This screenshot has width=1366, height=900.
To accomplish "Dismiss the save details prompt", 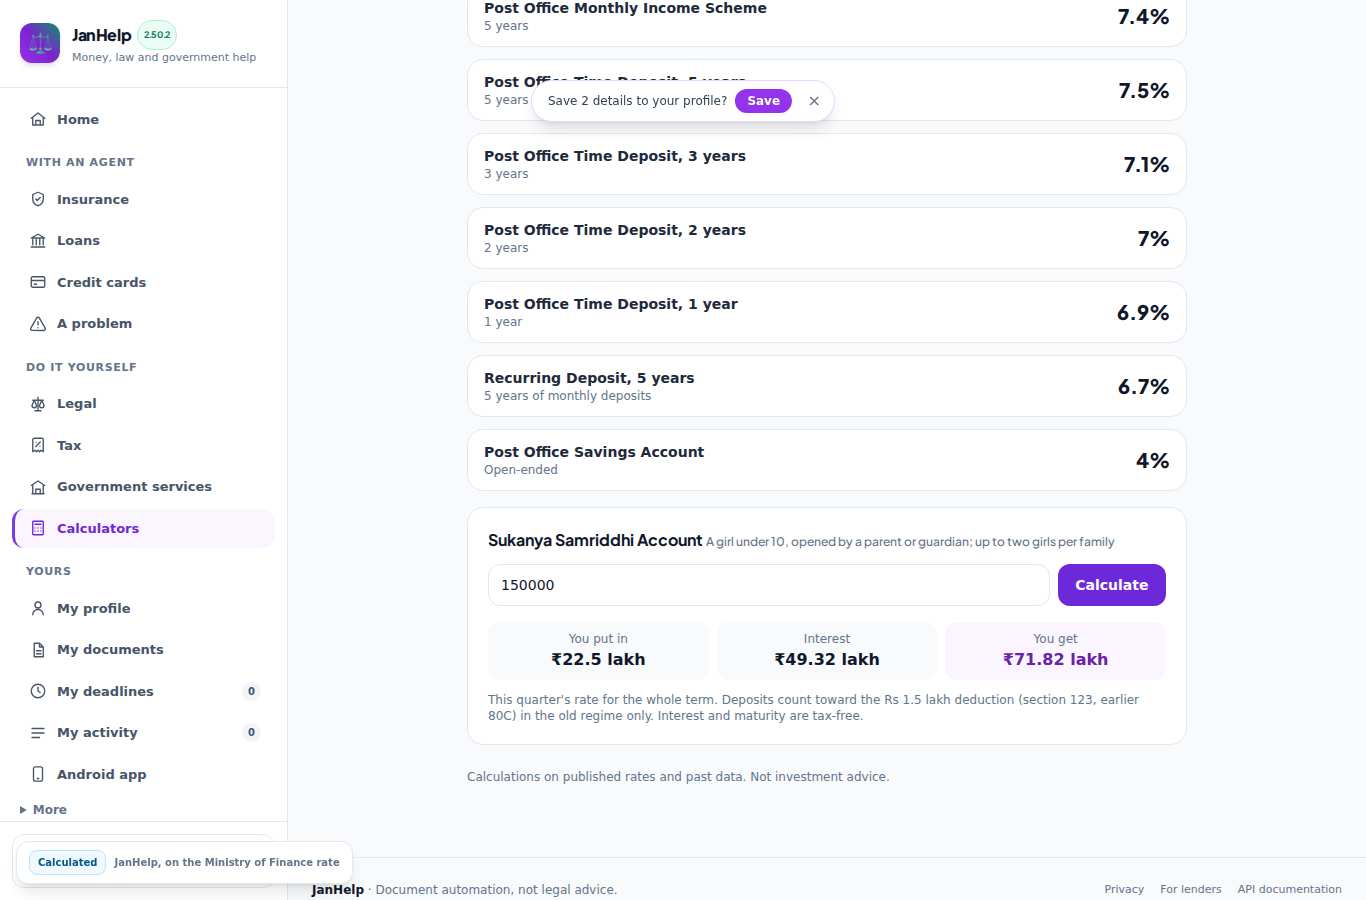I will (814, 101).
